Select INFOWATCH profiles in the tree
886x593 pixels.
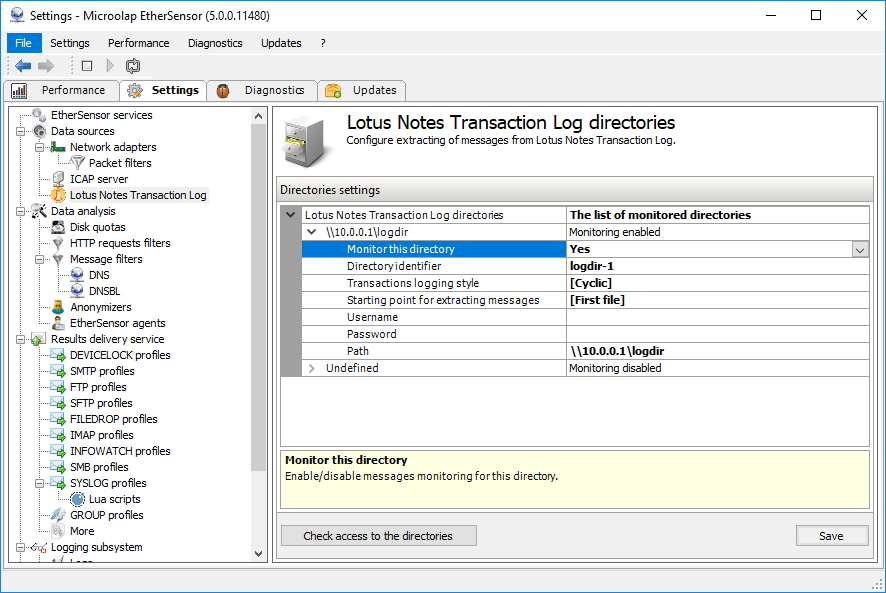click(120, 451)
